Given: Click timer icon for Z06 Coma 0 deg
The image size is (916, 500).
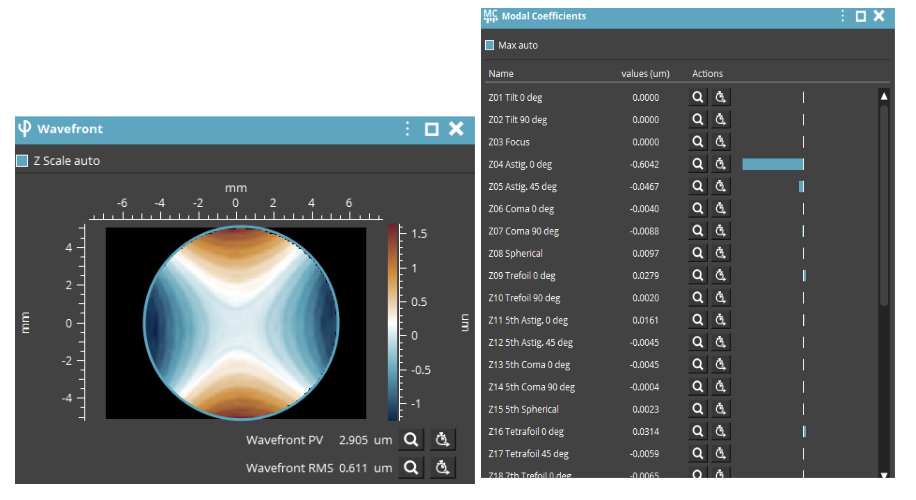Looking at the screenshot, I should coord(721,209).
